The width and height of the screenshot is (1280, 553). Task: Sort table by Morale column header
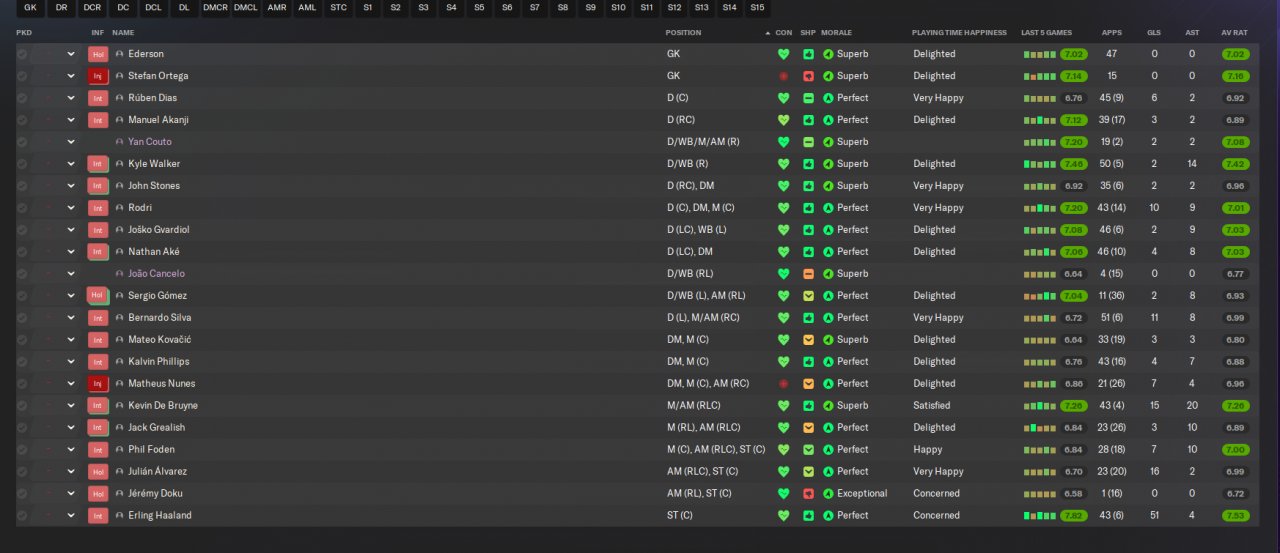point(836,33)
